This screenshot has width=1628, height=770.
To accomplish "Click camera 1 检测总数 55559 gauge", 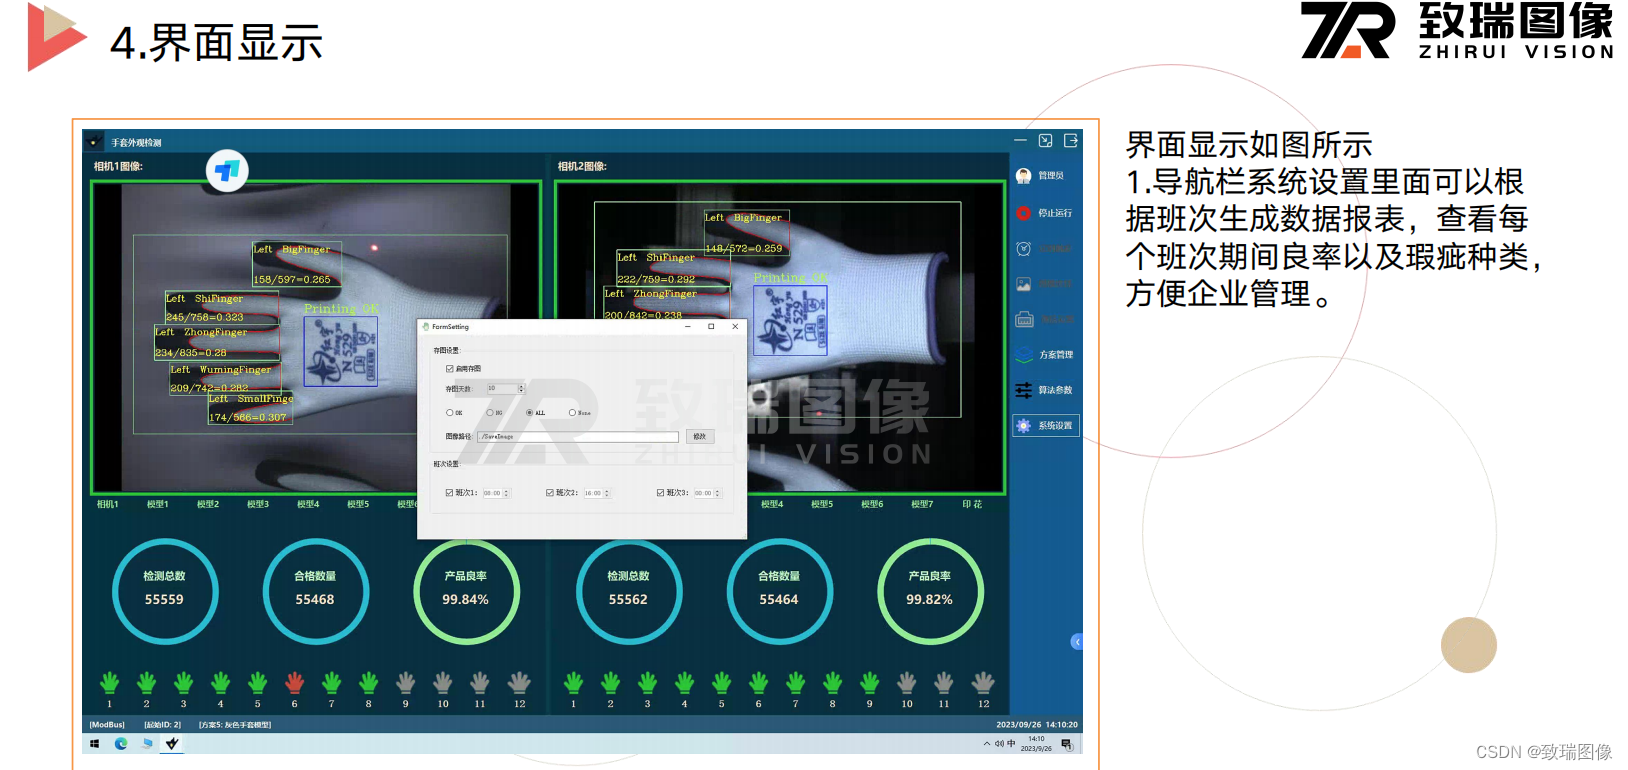I will (164, 591).
